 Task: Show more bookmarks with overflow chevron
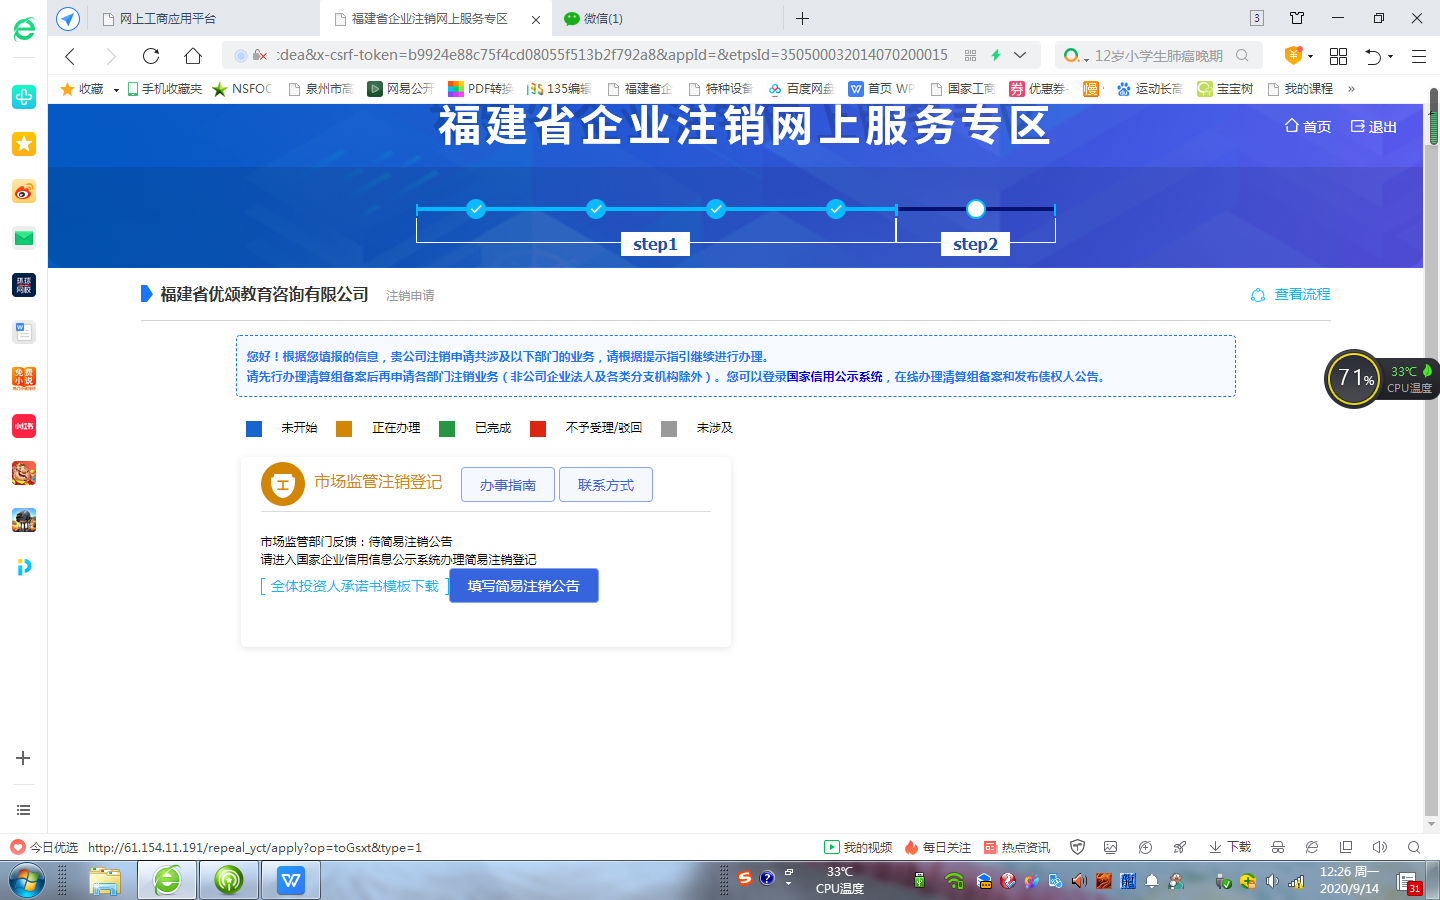point(1351,89)
